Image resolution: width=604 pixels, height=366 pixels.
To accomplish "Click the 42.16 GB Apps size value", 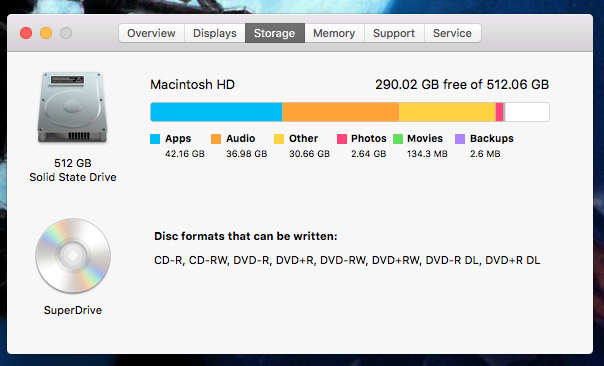I will [185, 154].
